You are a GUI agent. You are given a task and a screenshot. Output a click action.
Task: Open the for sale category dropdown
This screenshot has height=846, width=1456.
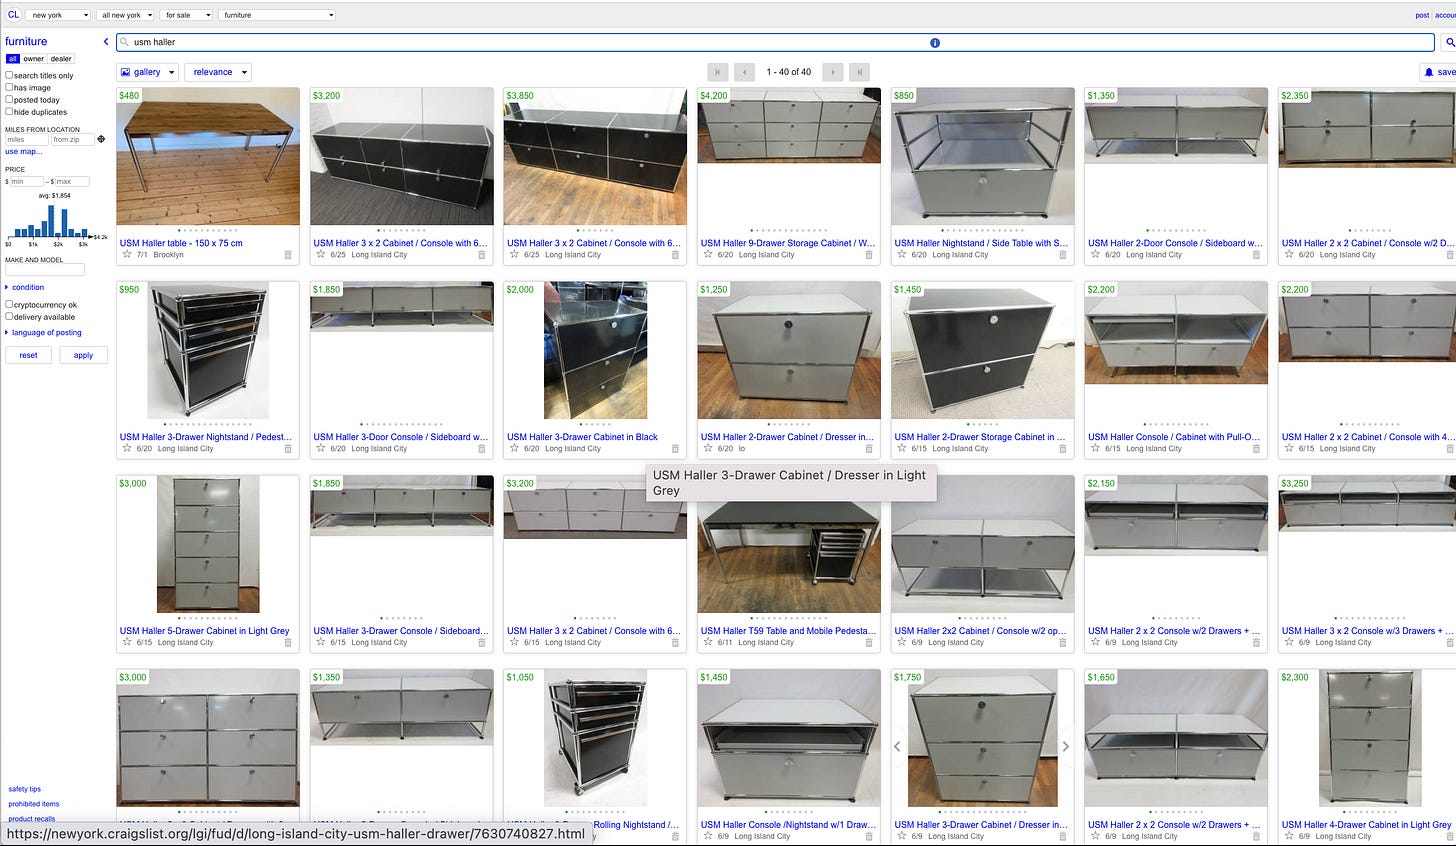[x=187, y=15]
